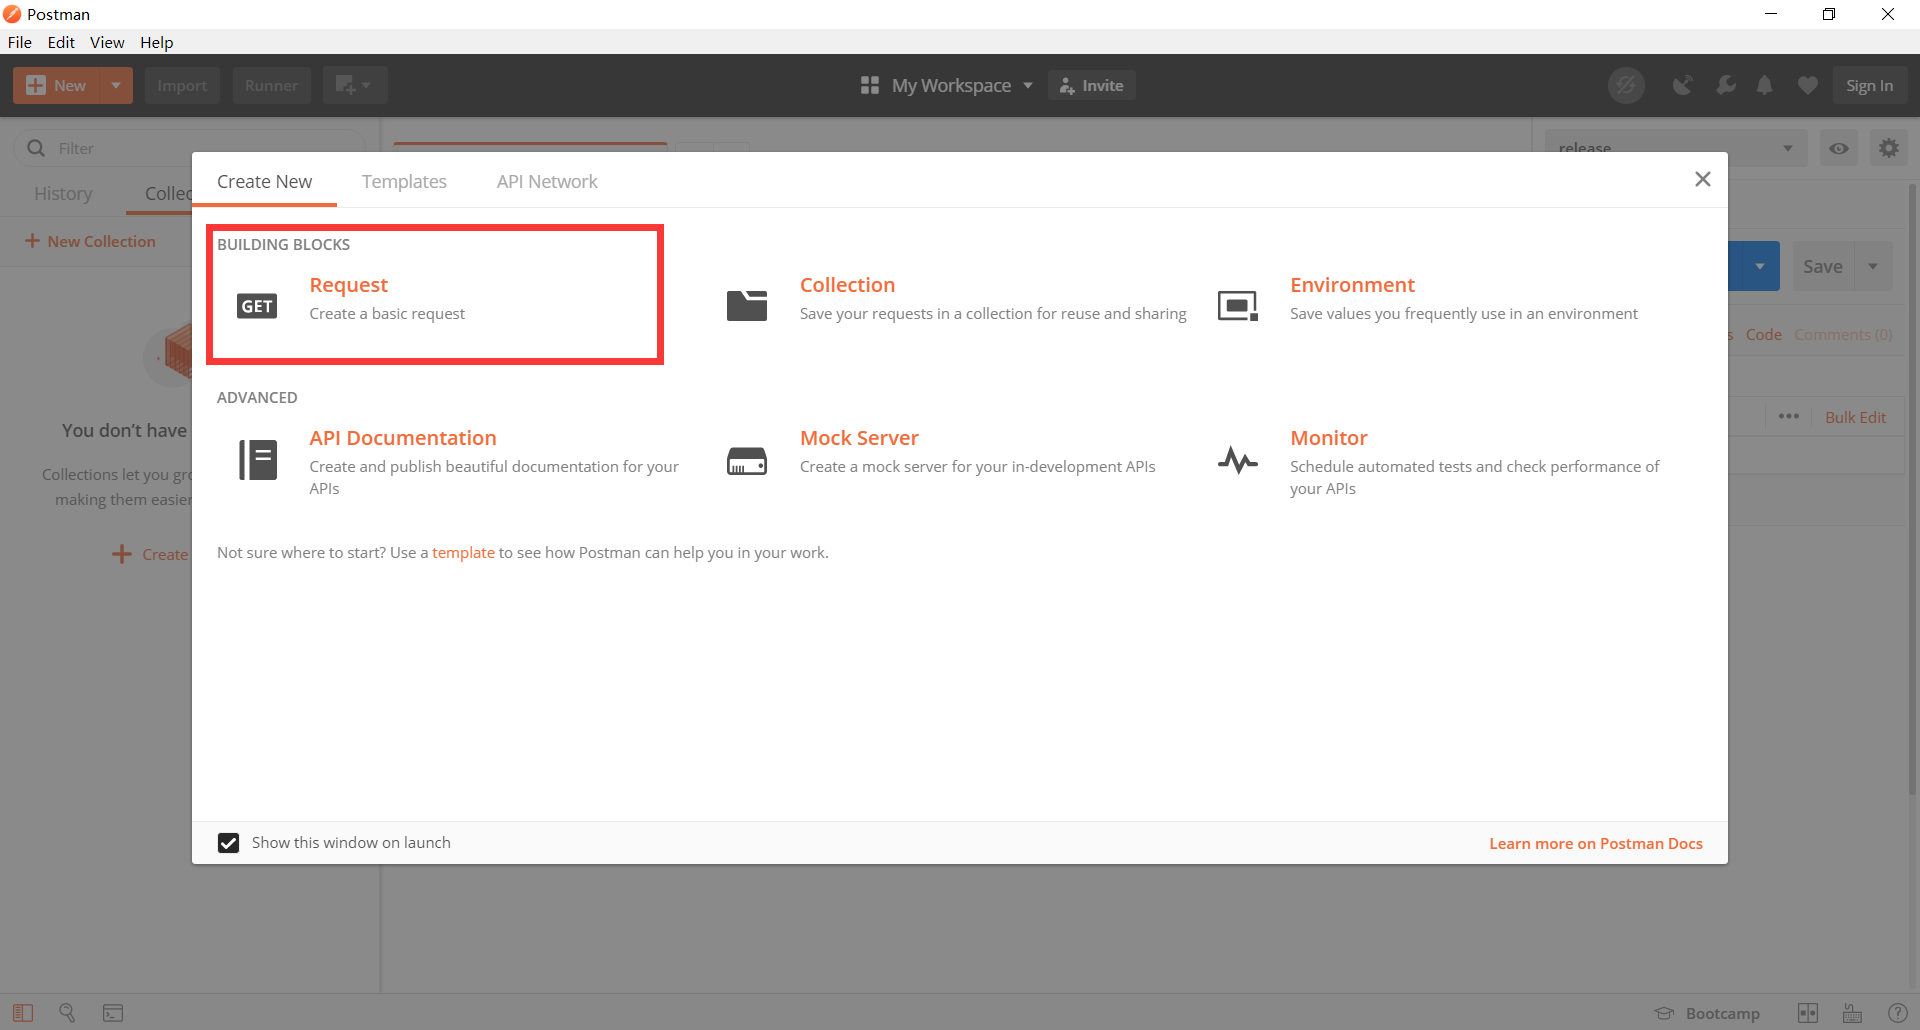
Task: Toggle the sidebar icon in status bar
Action: [x=23, y=1013]
